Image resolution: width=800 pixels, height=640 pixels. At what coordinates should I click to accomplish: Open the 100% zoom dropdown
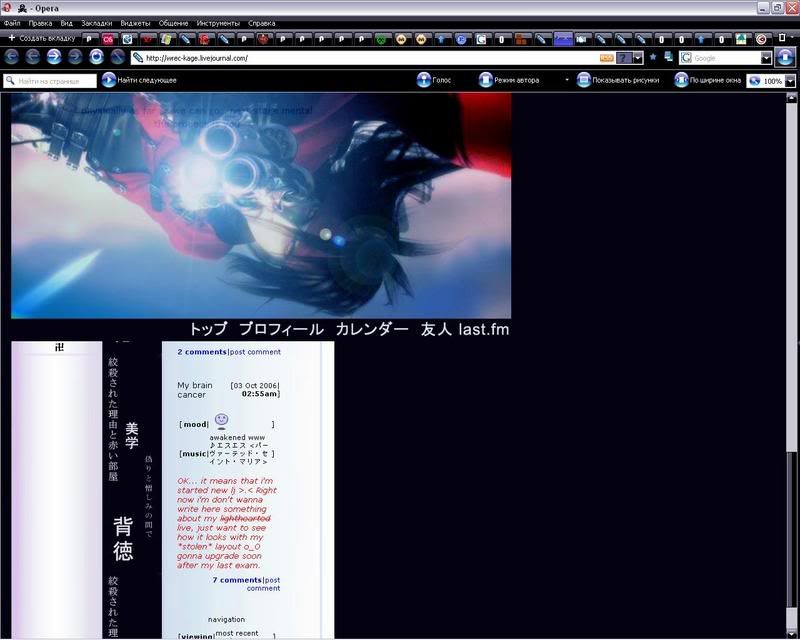790,81
